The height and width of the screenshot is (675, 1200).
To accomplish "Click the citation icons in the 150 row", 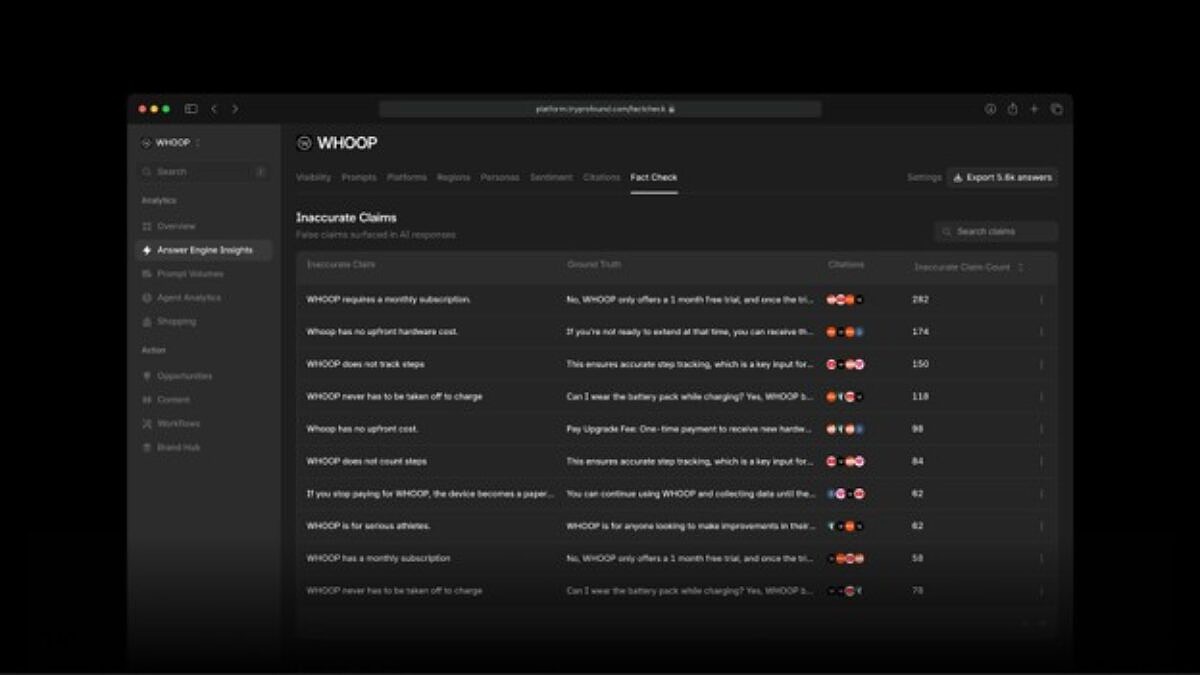I will (846, 364).
